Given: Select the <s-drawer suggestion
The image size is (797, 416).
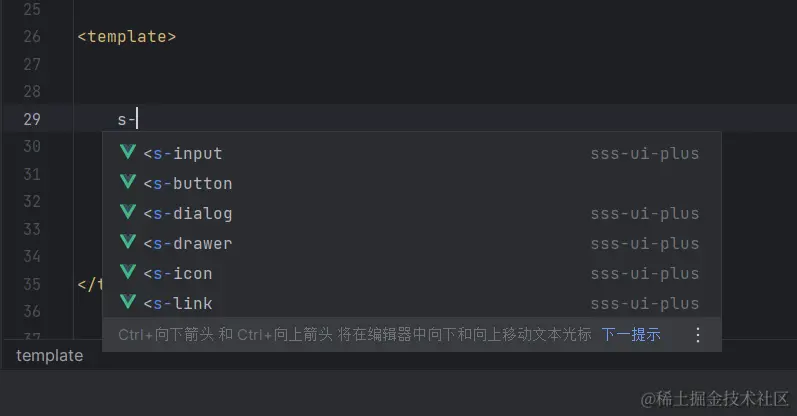Looking at the screenshot, I should 412,243.
